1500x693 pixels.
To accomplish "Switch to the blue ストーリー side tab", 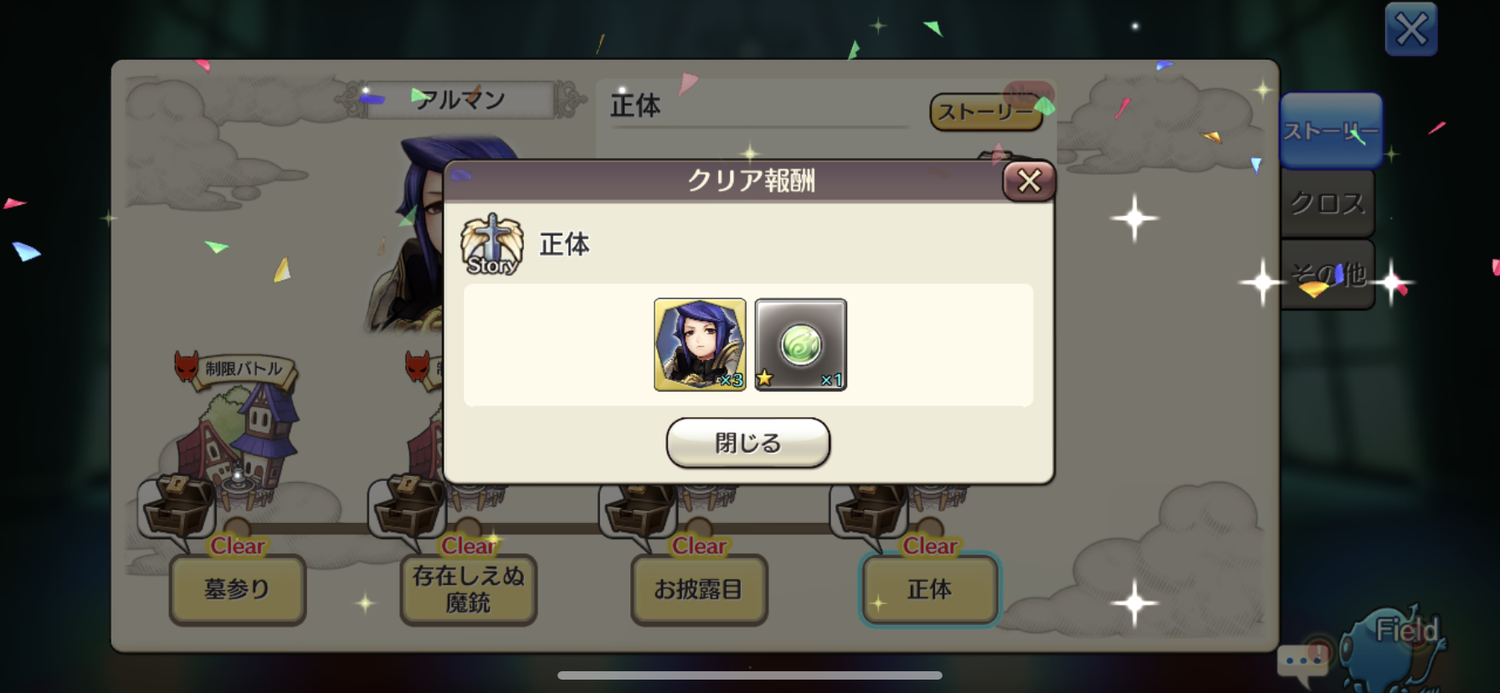I will [1331, 131].
